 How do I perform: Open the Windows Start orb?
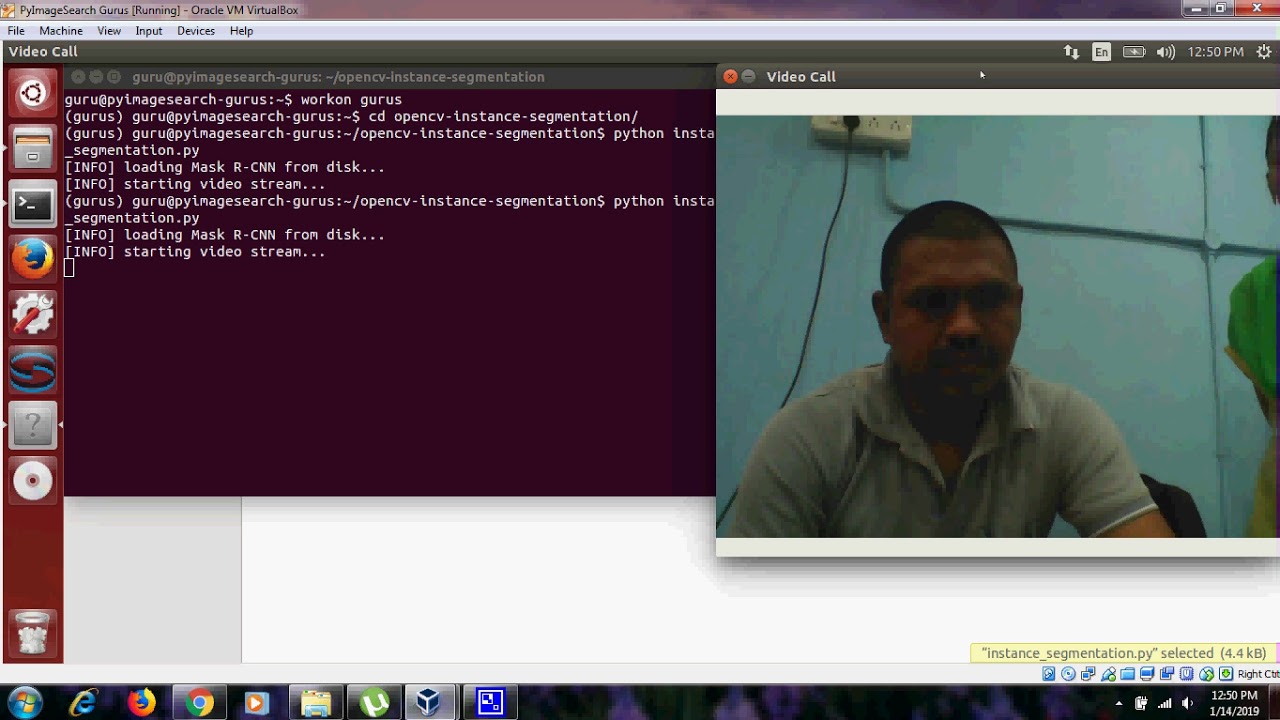24,703
